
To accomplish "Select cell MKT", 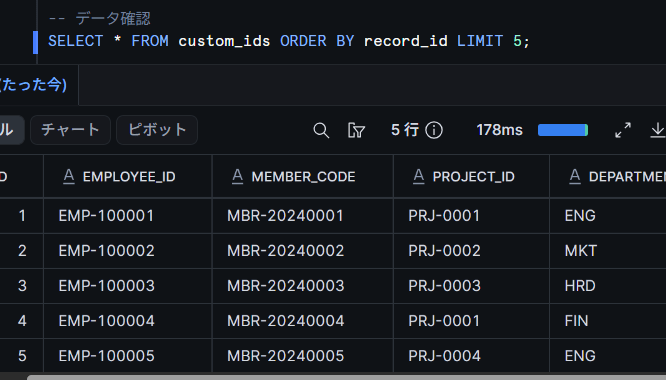I will coord(608,251).
